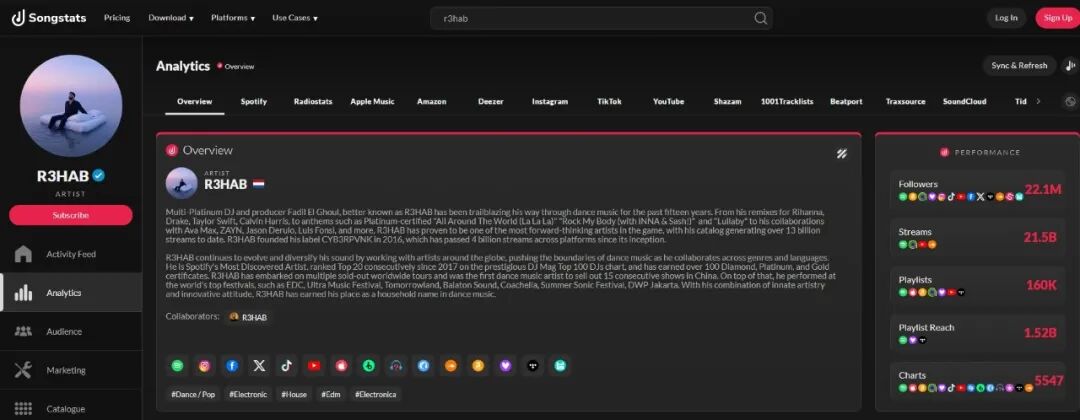Switch to the Apple Music tab
Screen dimensions: 1080x420
(372, 101)
